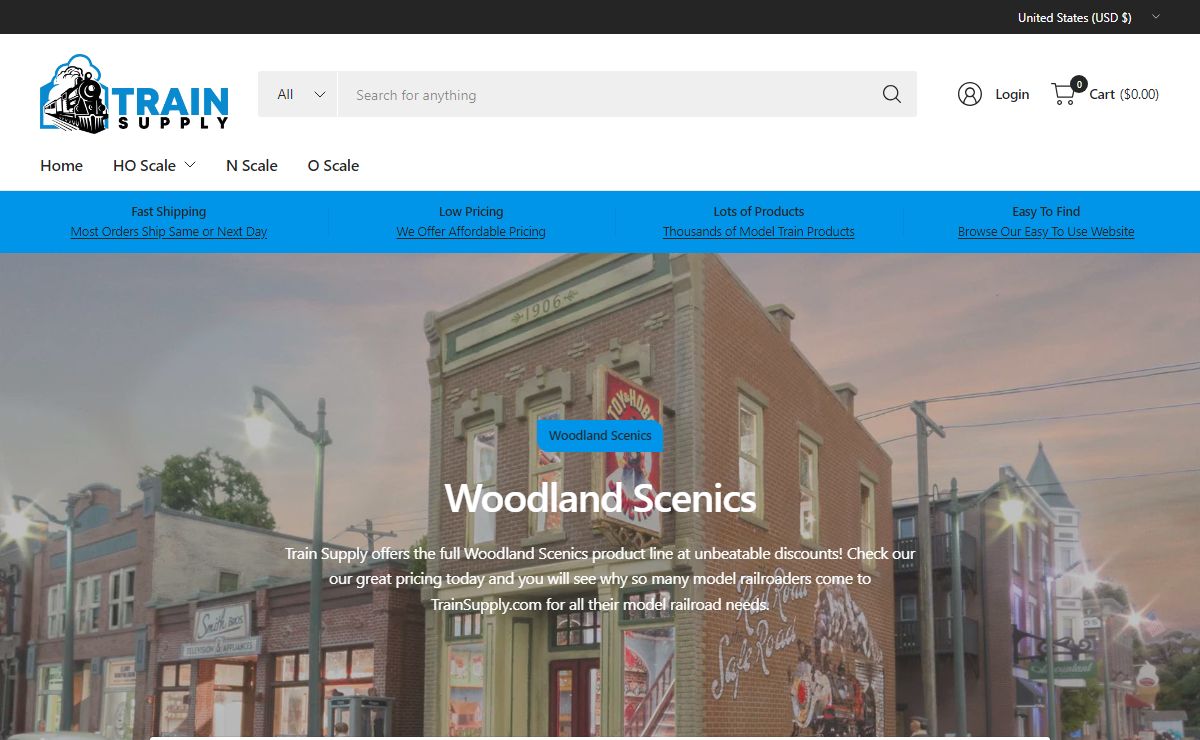Open the N Scale menu item

click(x=252, y=166)
